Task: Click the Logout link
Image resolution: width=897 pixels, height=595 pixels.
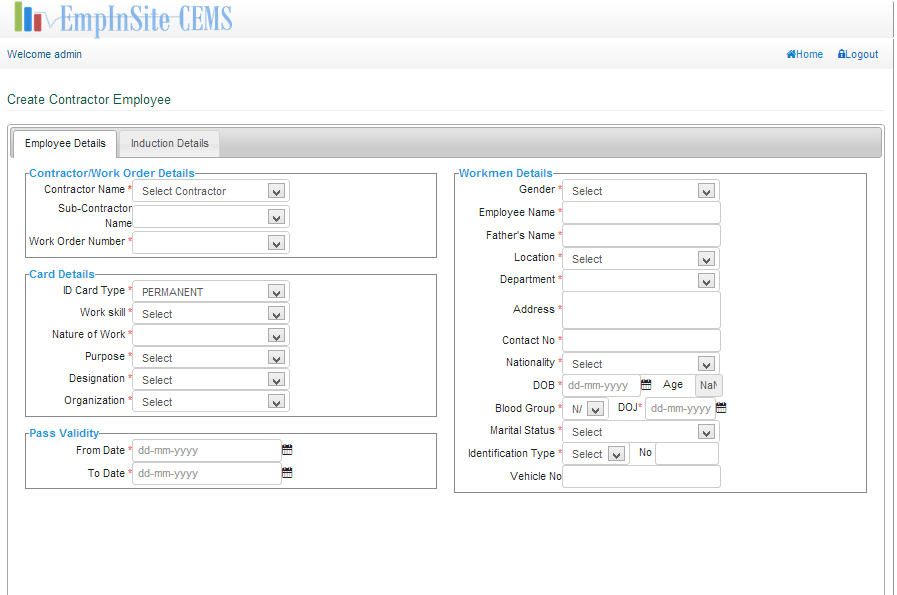Action: 861,54
